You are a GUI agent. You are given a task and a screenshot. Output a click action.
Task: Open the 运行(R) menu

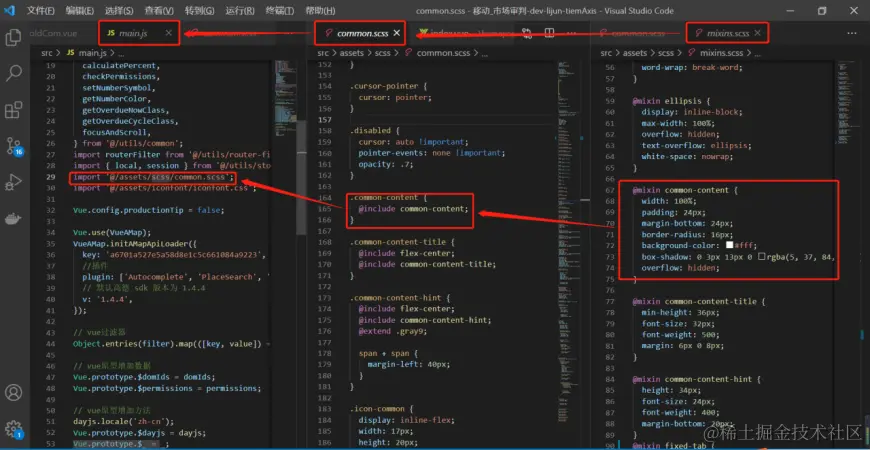point(240,11)
